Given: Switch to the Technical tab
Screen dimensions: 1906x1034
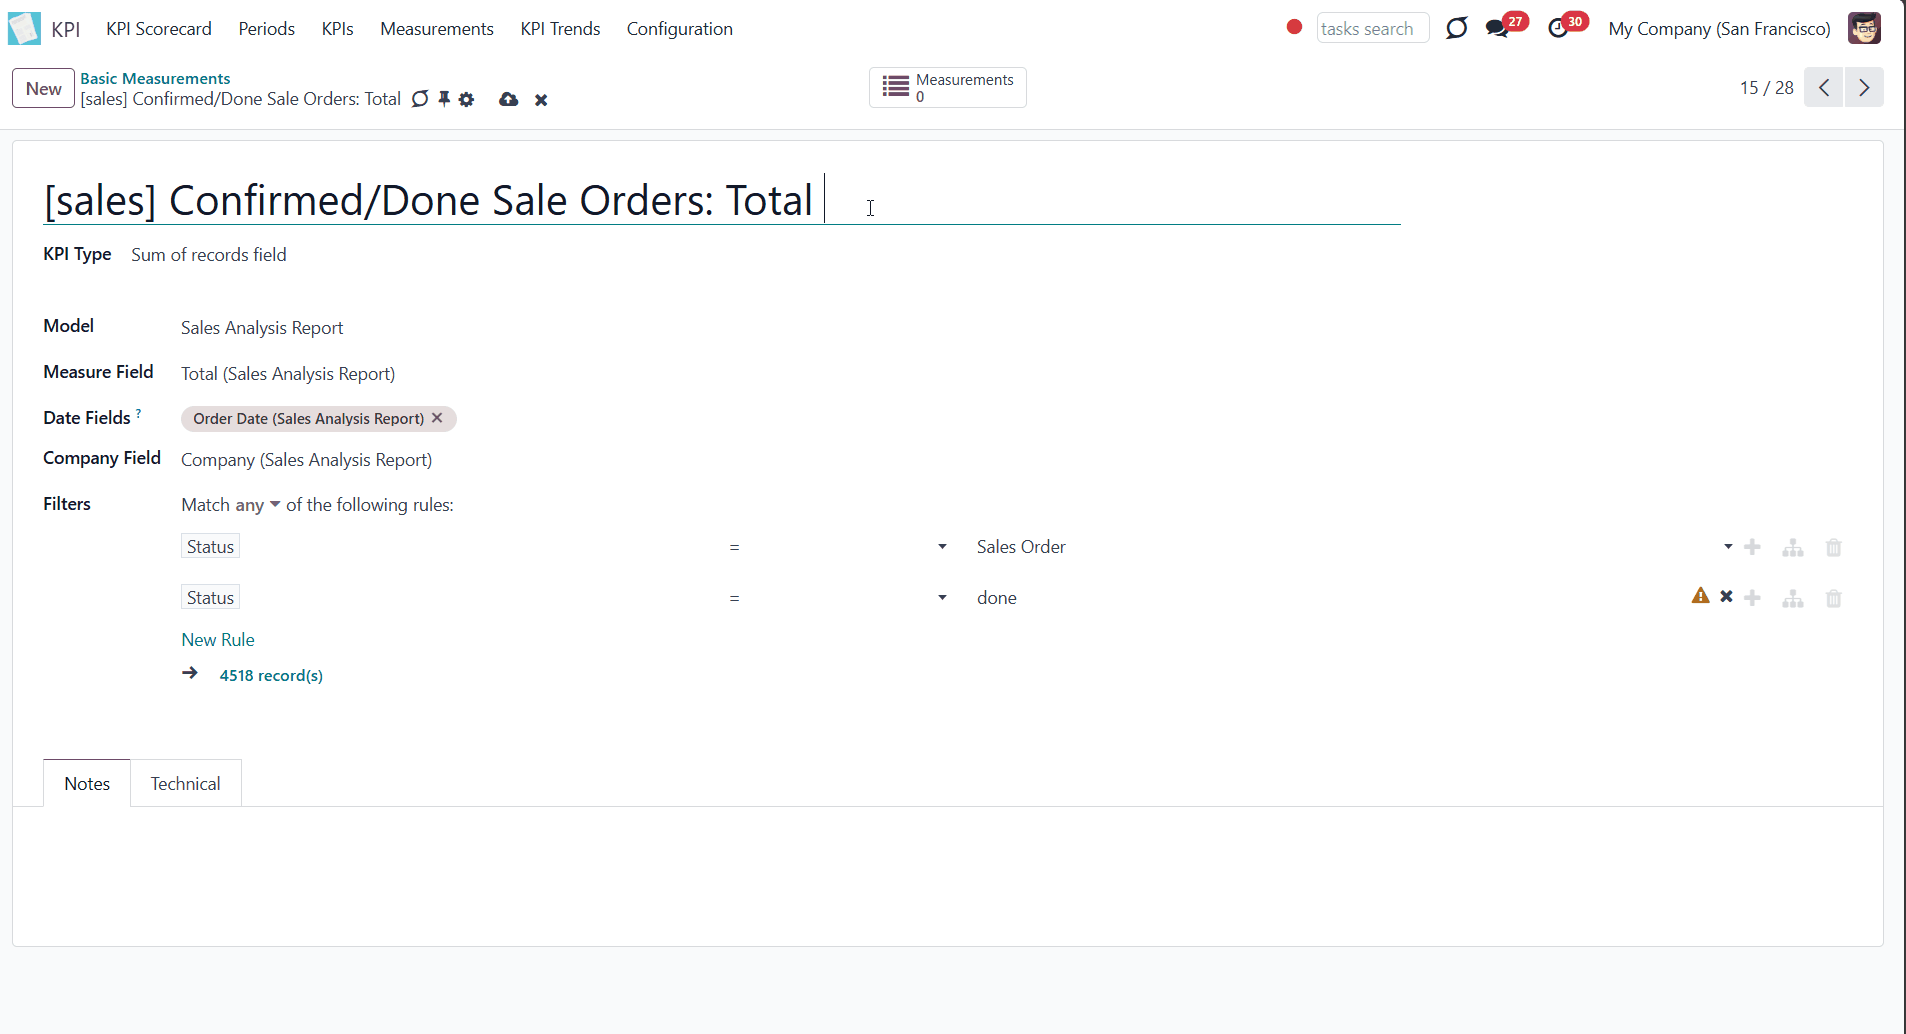Looking at the screenshot, I should (185, 783).
